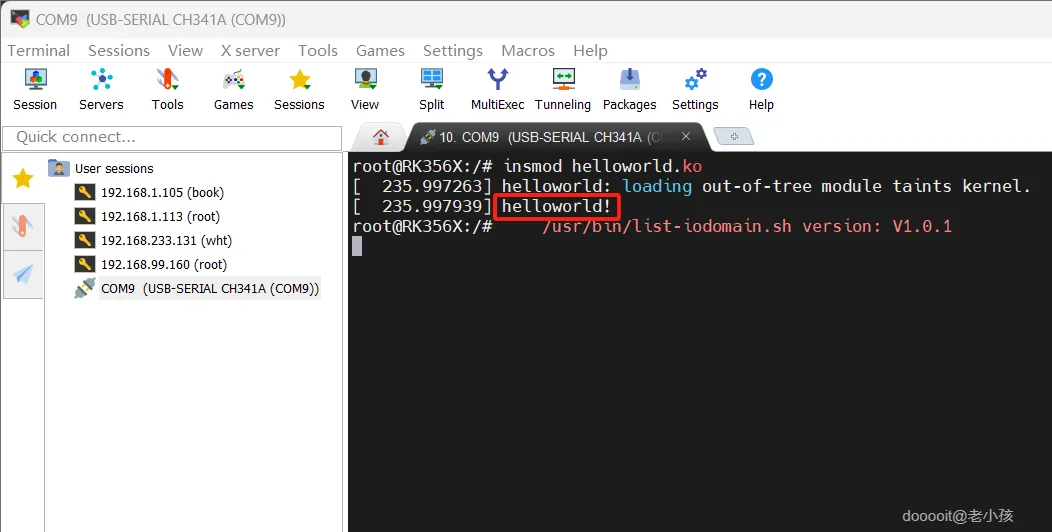Click the '/usr/bin/list-iodomain.sh' red text
This screenshot has height=532, width=1052.
click(x=667, y=226)
